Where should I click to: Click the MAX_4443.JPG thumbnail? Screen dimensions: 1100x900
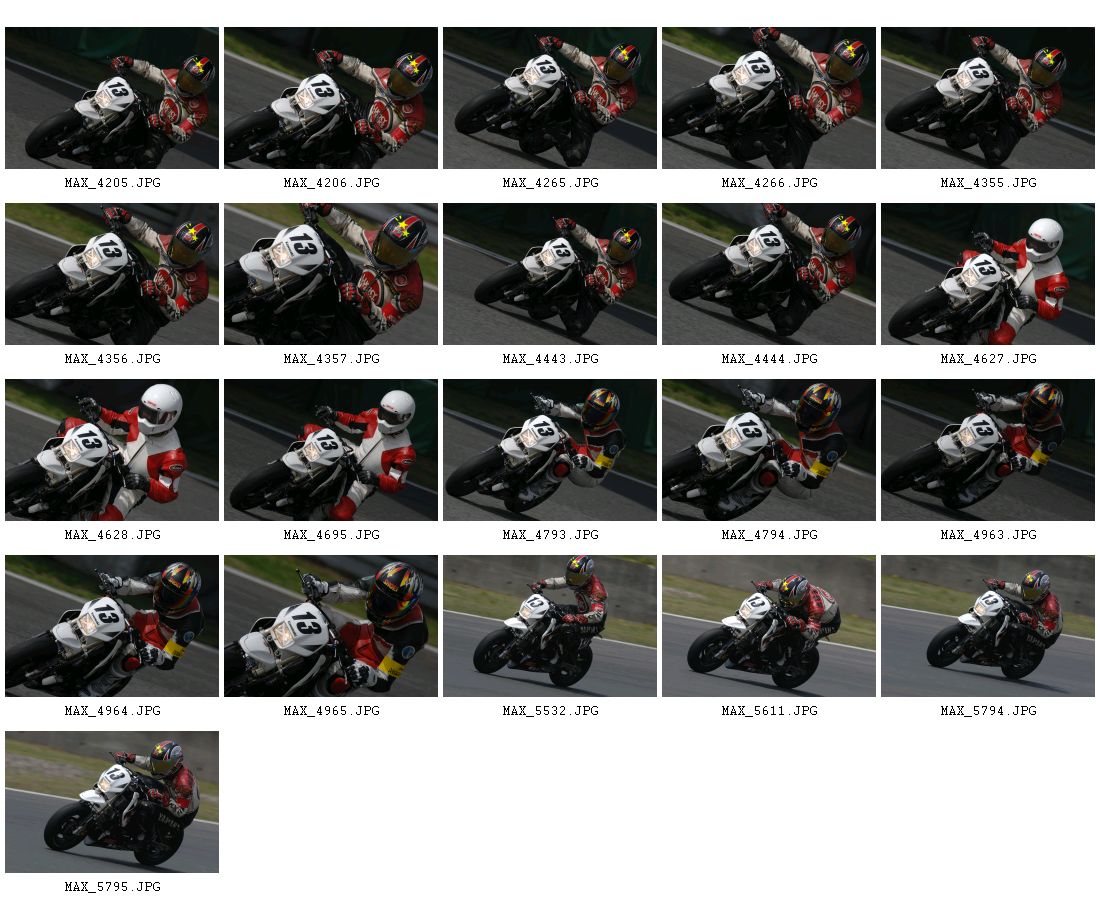point(549,274)
